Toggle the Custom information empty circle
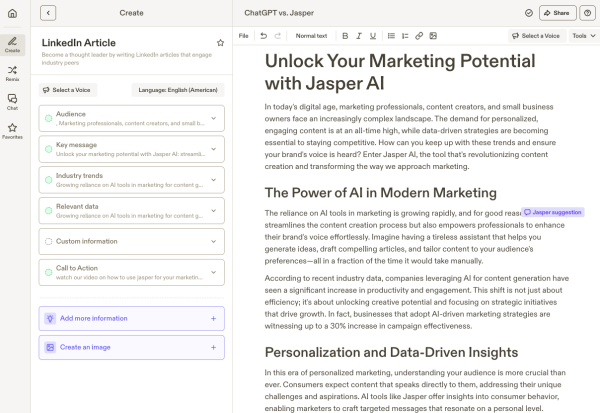 (49, 242)
